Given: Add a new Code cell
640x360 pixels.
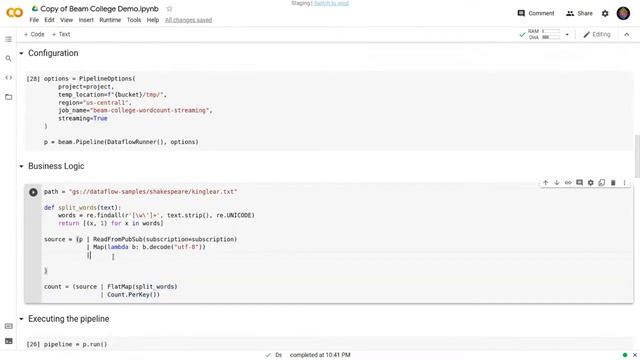Looking at the screenshot, I should [34, 35].
